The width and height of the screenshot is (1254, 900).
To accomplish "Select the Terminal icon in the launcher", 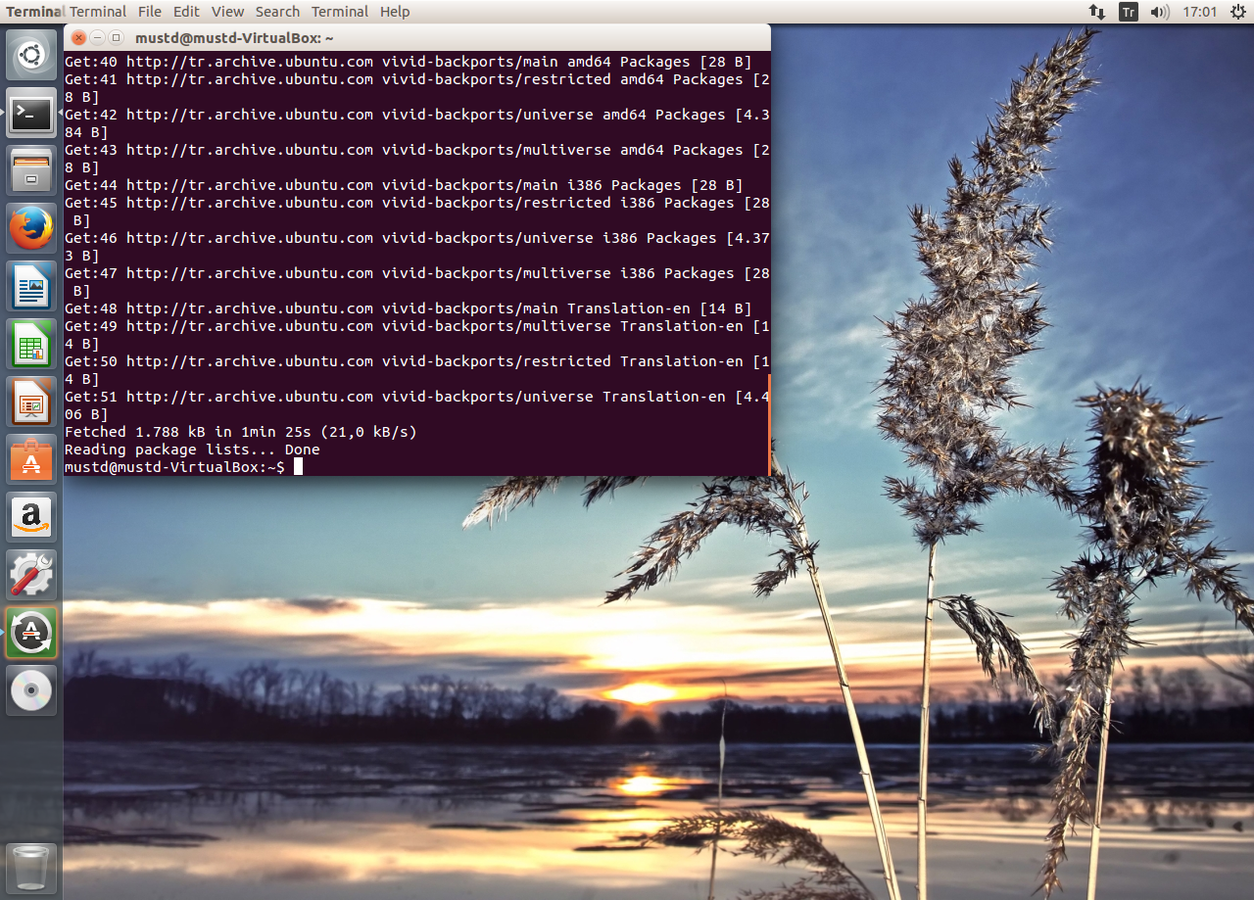I will click(x=31, y=113).
